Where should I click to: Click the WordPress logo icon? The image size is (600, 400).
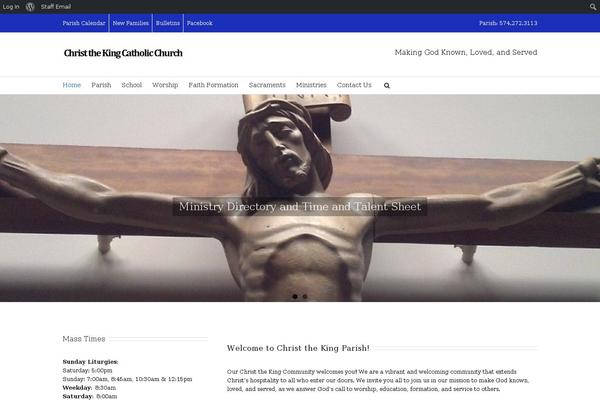pos(30,7)
